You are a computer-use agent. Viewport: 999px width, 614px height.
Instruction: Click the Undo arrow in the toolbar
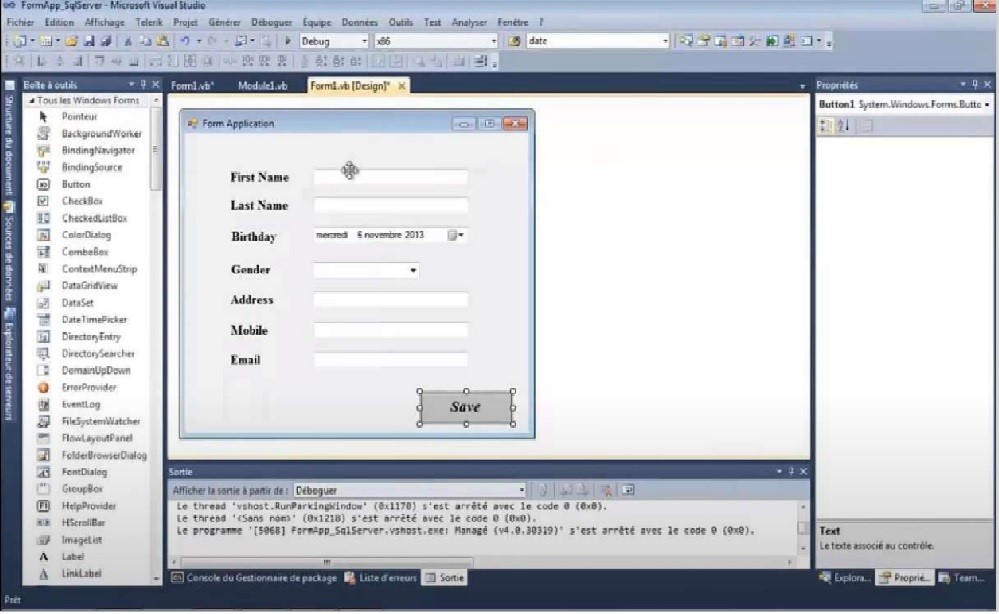[x=186, y=41]
